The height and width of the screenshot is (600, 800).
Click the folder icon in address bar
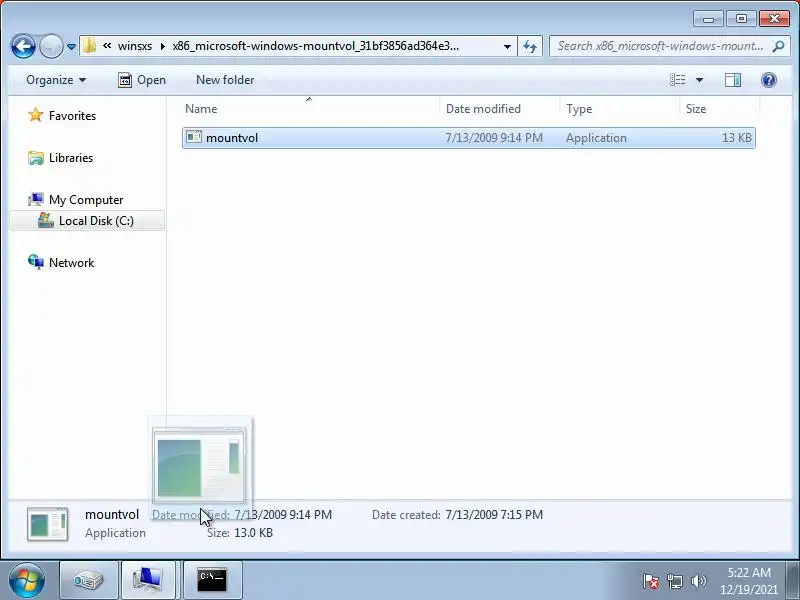coord(89,46)
